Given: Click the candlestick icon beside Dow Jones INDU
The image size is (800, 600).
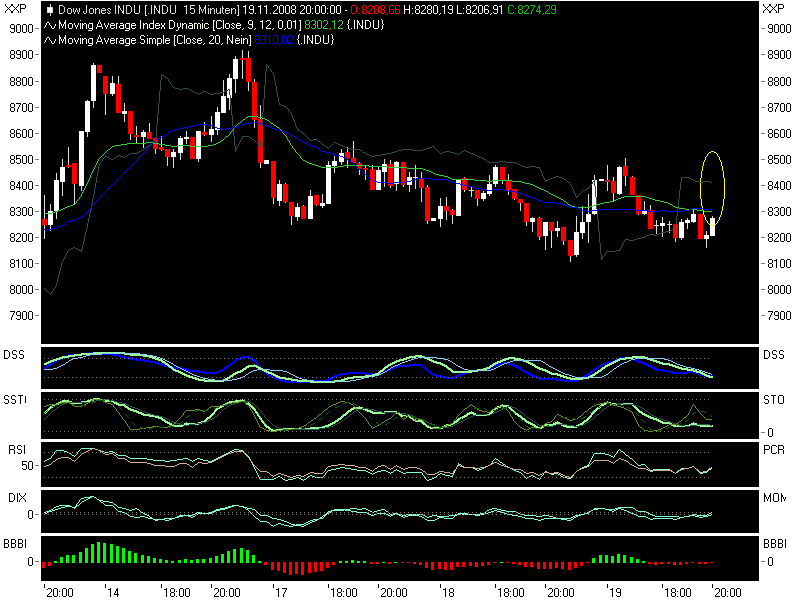Looking at the screenshot, I should [50, 10].
